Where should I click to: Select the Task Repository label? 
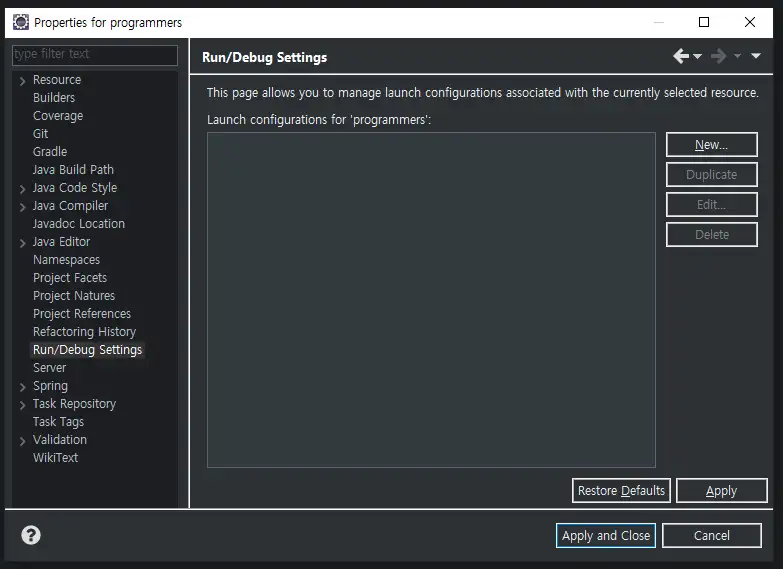point(74,404)
